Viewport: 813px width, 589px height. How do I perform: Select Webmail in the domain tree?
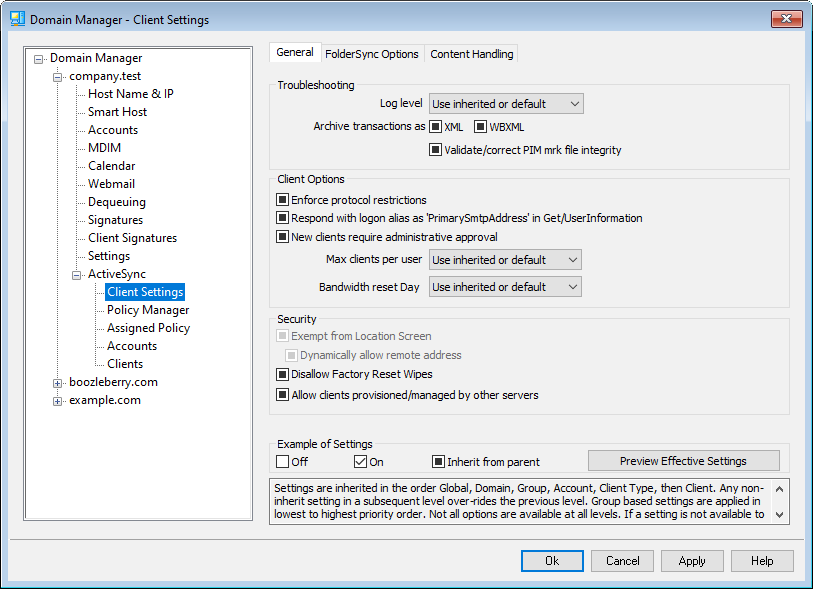click(111, 184)
